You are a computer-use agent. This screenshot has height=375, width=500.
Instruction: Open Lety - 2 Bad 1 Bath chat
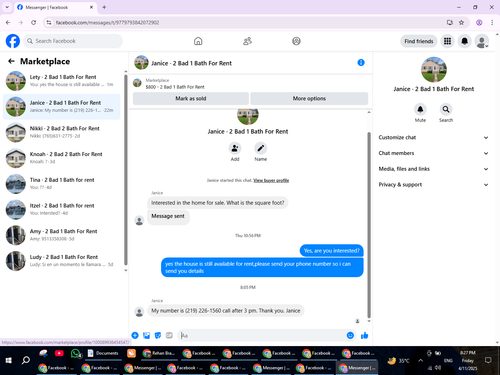click(x=62, y=81)
